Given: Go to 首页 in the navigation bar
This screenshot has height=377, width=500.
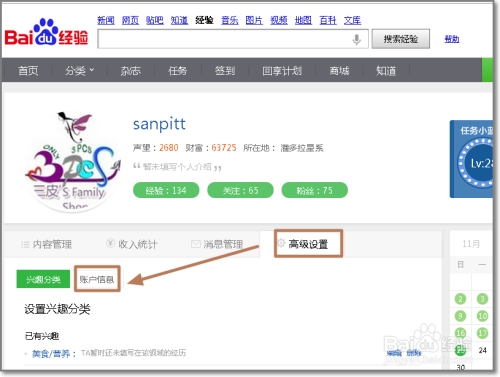Looking at the screenshot, I should tap(28, 71).
